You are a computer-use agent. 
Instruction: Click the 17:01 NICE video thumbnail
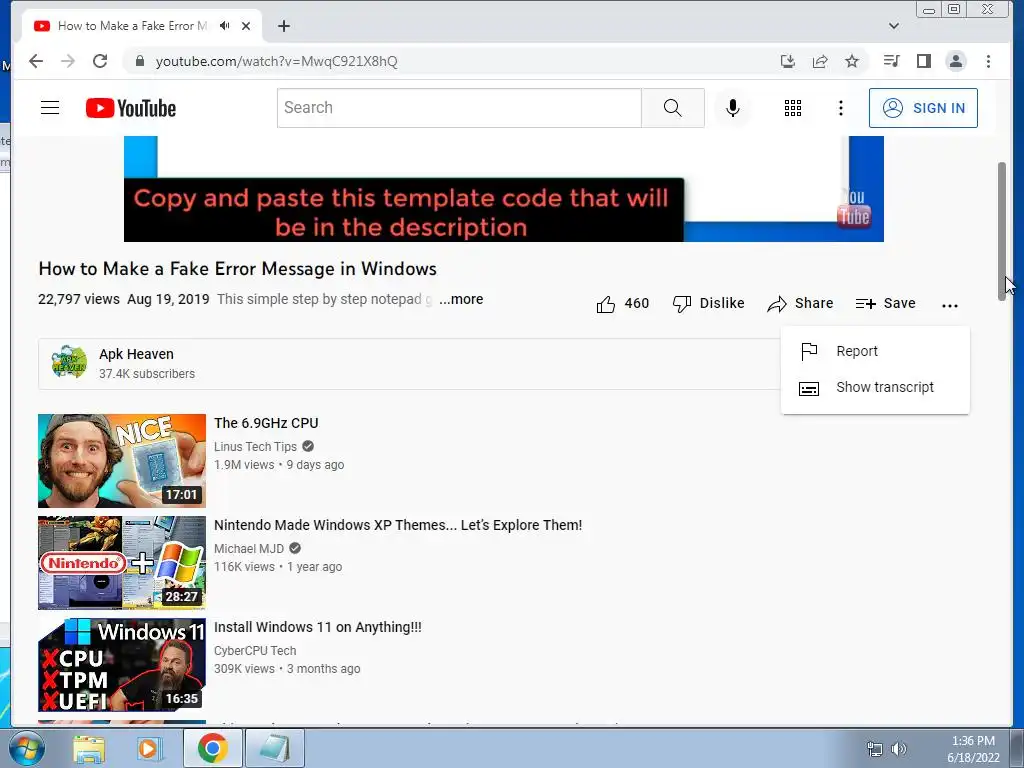121,460
